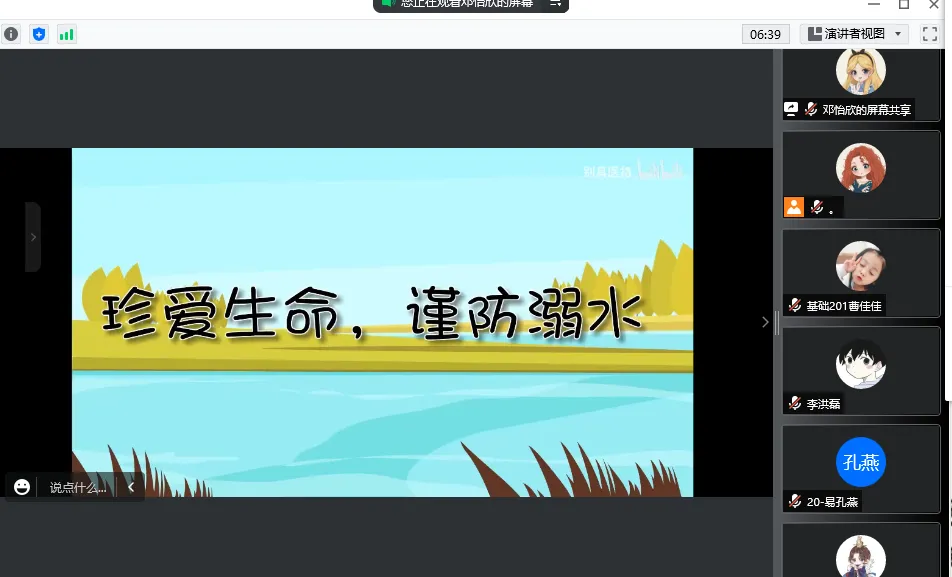Image resolution: width=952 pixels, height=577 pixels.
Task: Open the blue security shield icon
Action: pos(39,34)
